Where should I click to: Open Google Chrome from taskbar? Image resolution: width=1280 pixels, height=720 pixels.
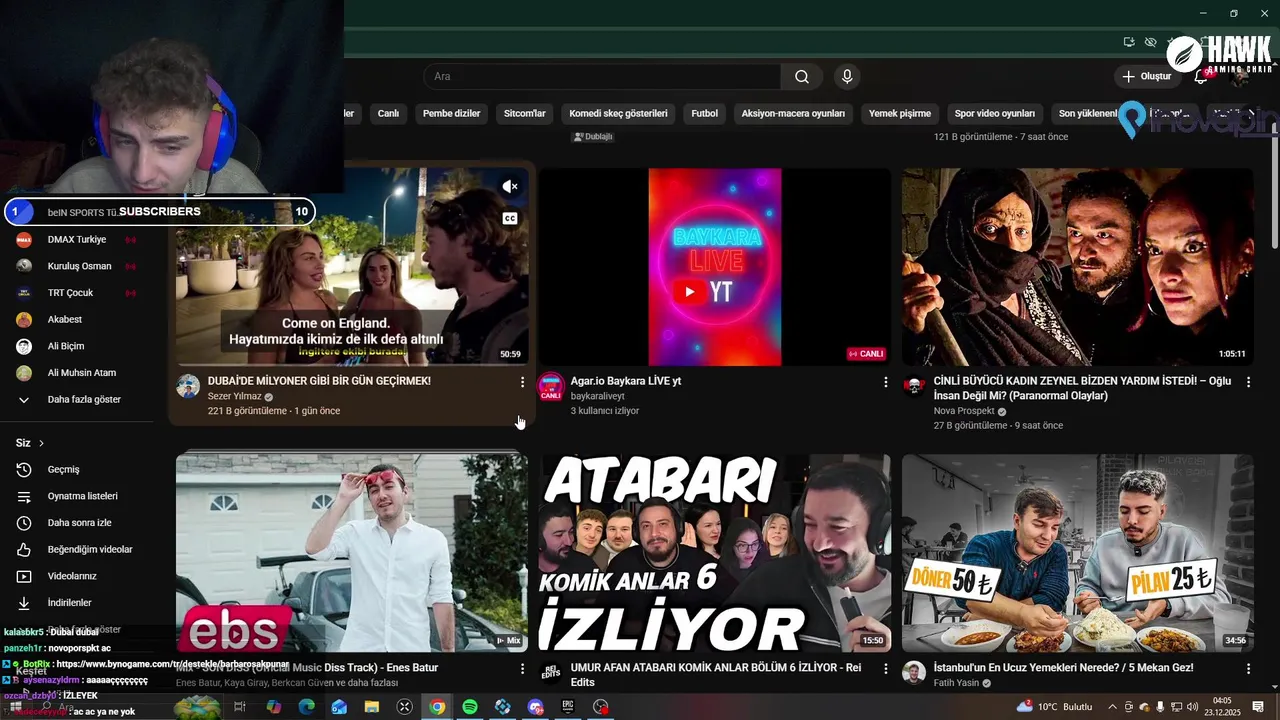pos(437,707)
